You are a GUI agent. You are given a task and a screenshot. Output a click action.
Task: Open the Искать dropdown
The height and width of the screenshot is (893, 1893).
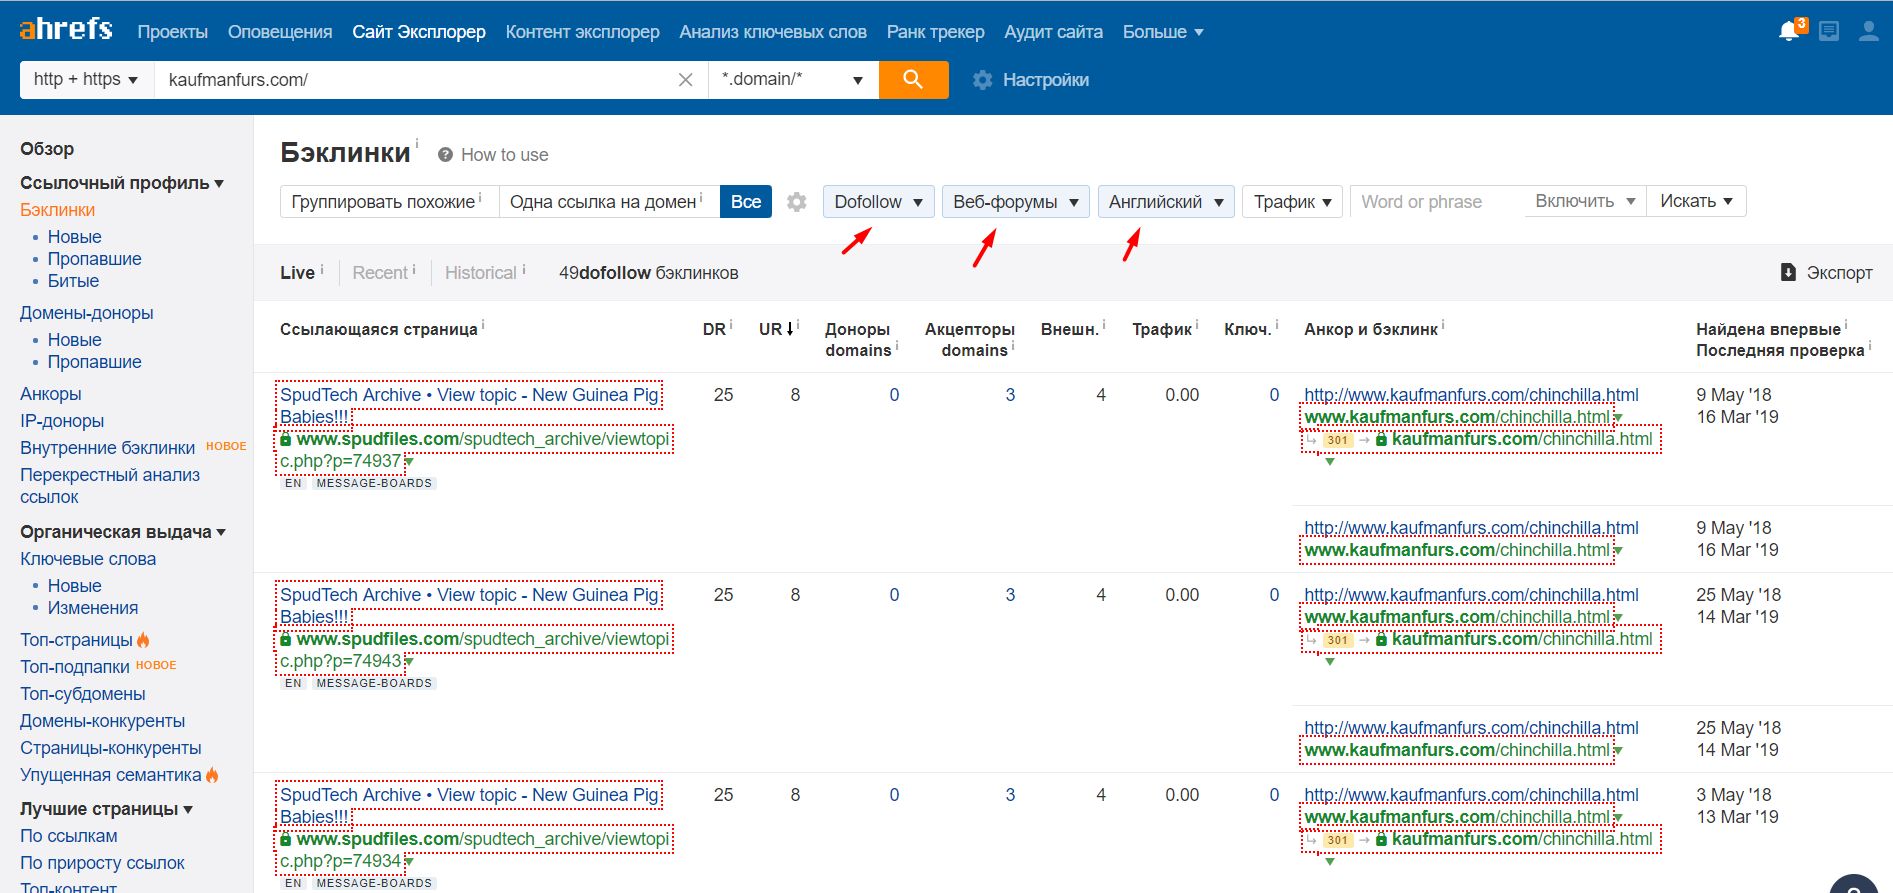pyautogui.click(x=1697, y=201)
